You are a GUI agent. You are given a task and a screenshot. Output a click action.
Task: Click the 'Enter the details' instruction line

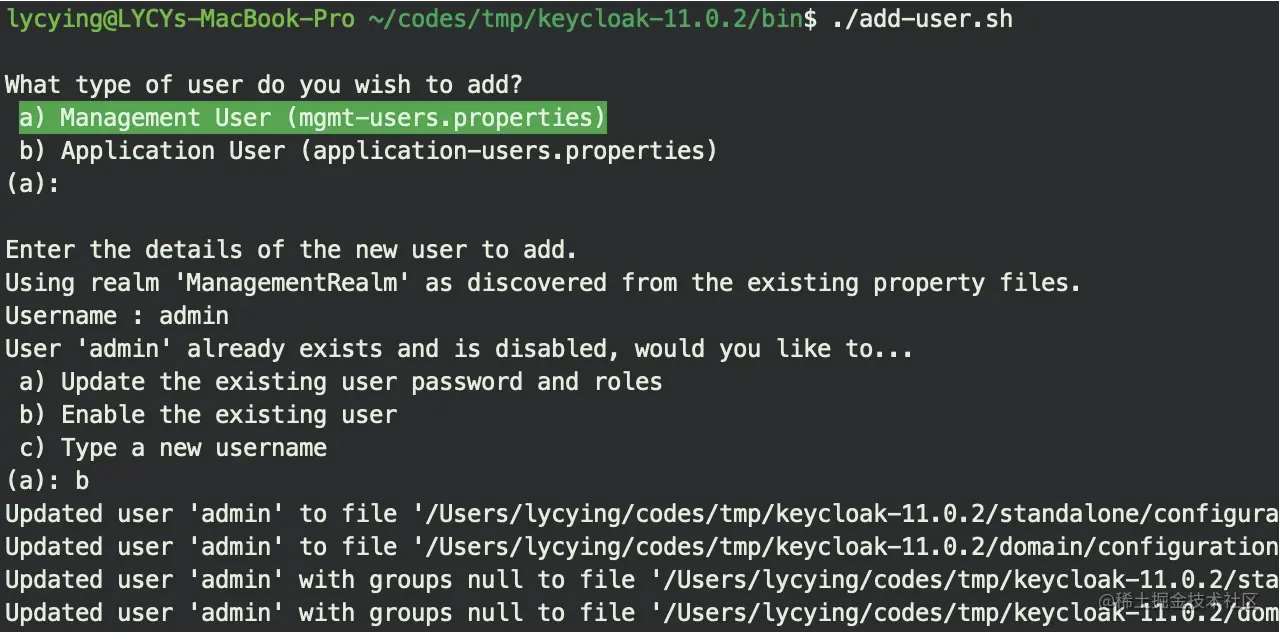tap(291, 250)
